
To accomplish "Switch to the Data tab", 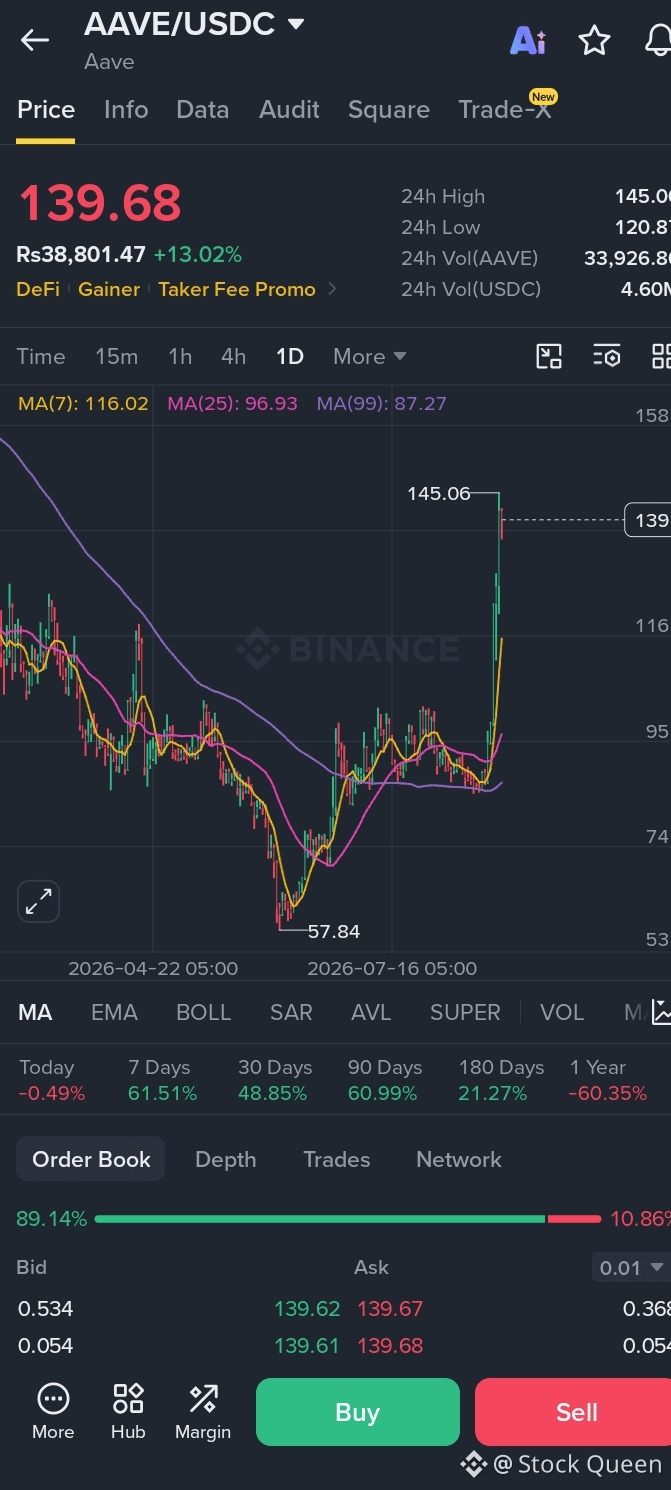I will 203,110.
